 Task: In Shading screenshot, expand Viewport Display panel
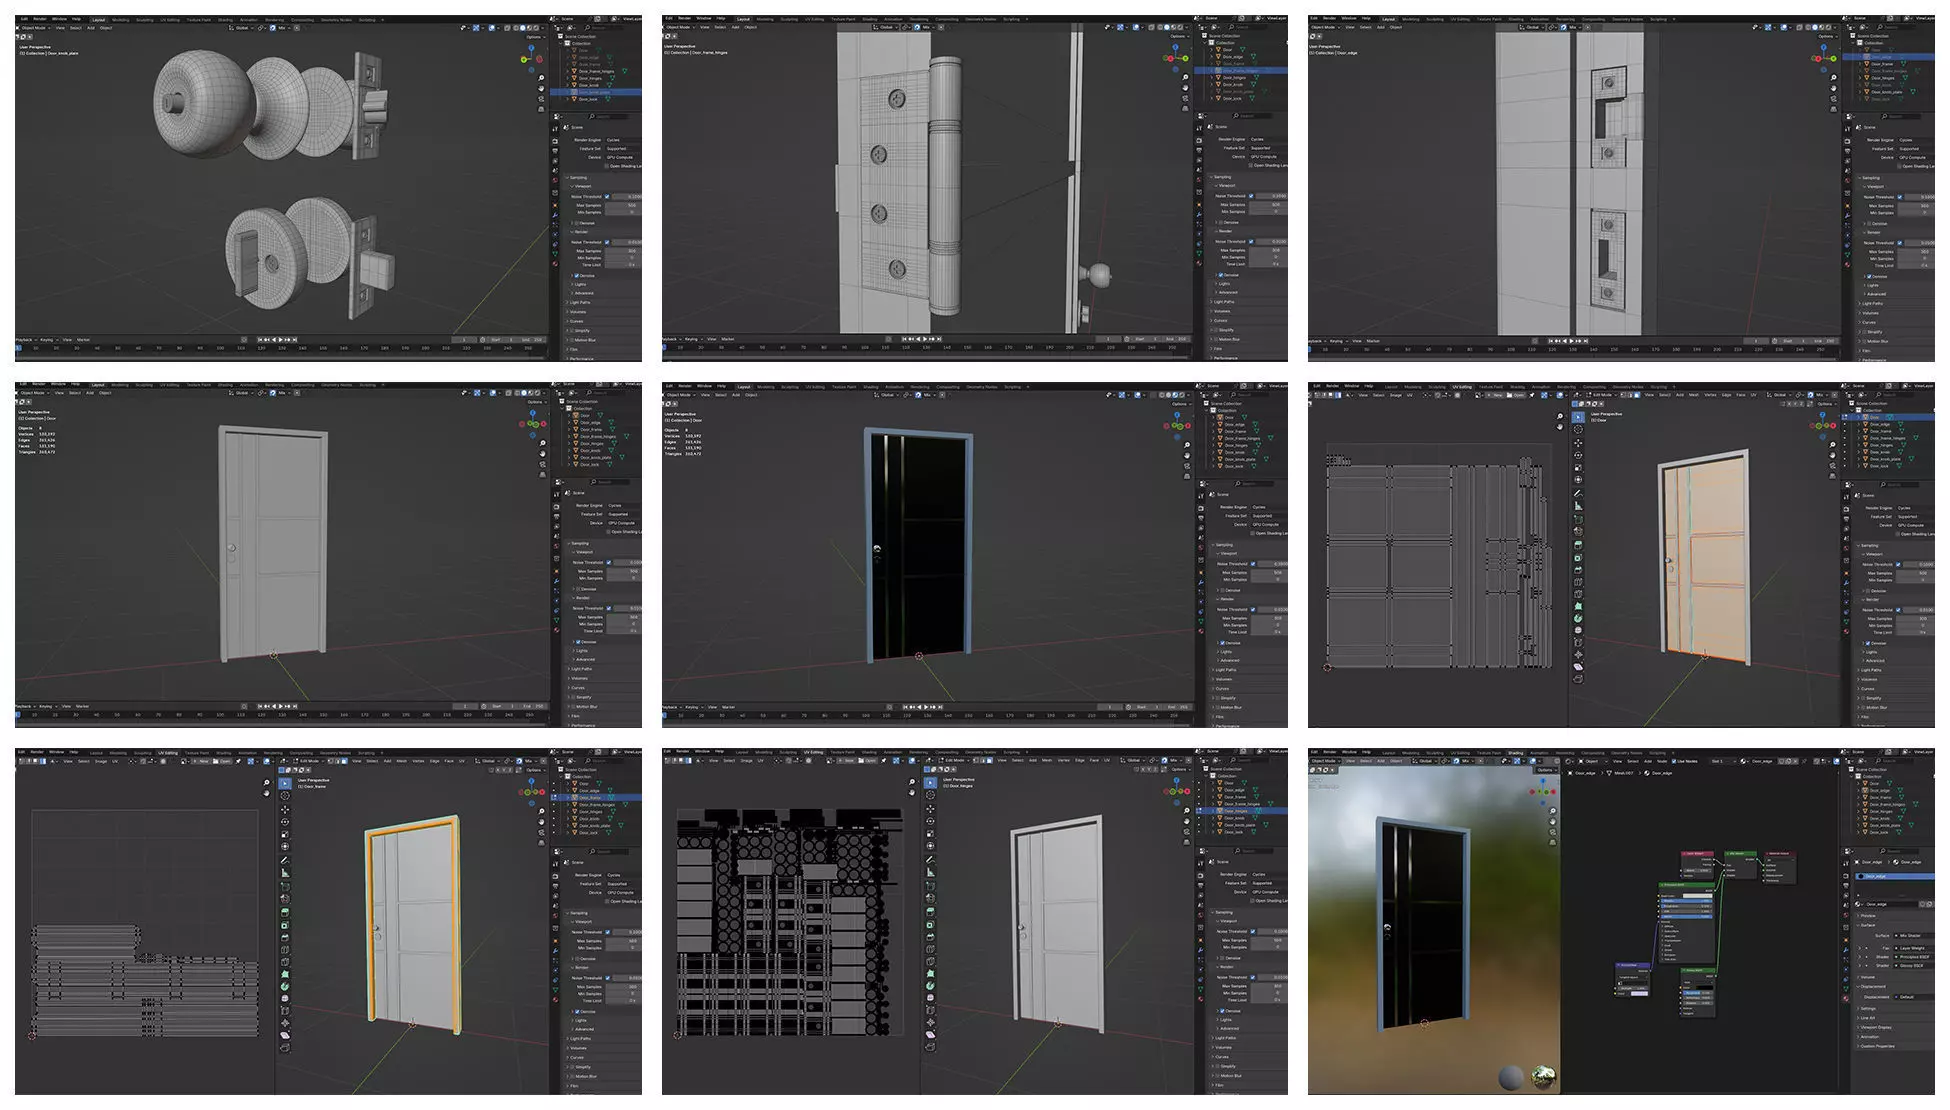[1876, 1027]
